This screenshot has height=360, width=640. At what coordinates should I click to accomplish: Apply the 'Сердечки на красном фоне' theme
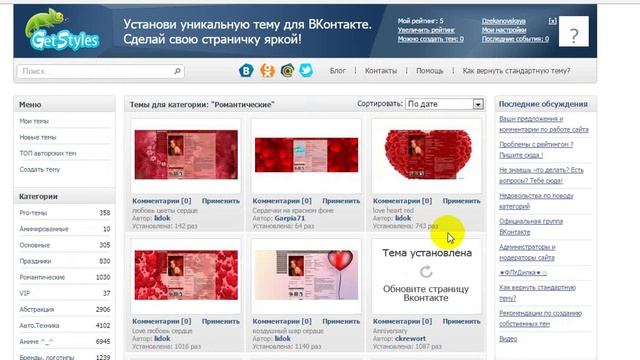pos(341,201)
